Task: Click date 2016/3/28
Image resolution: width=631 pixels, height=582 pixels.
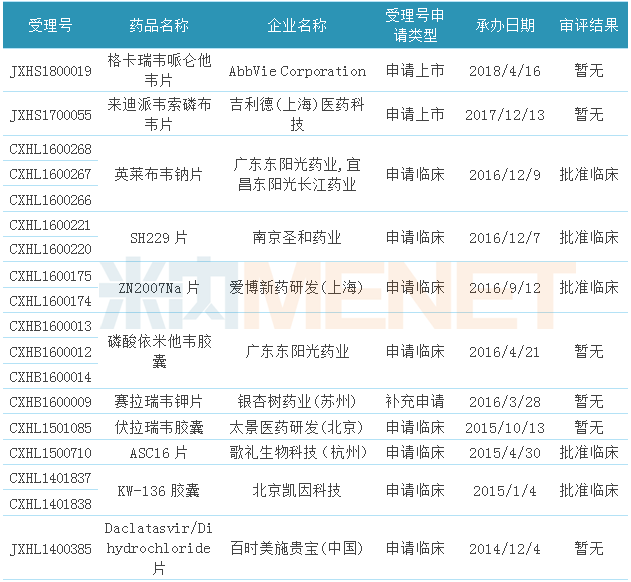Action: tap(505, 402)
